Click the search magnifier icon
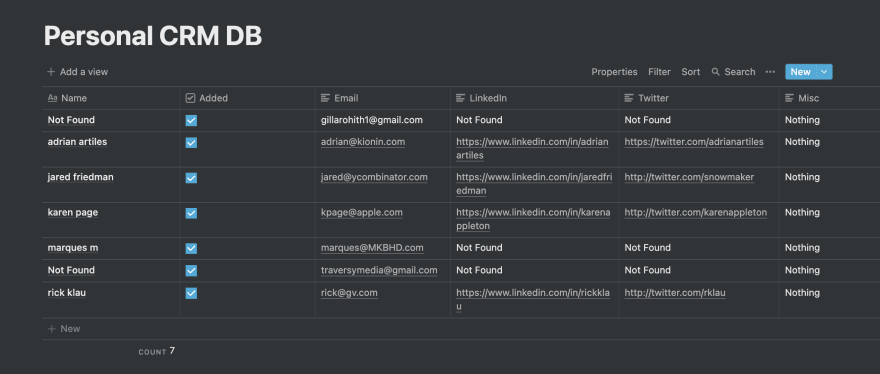Screen dimensions: 880x374 coord(716,72)
